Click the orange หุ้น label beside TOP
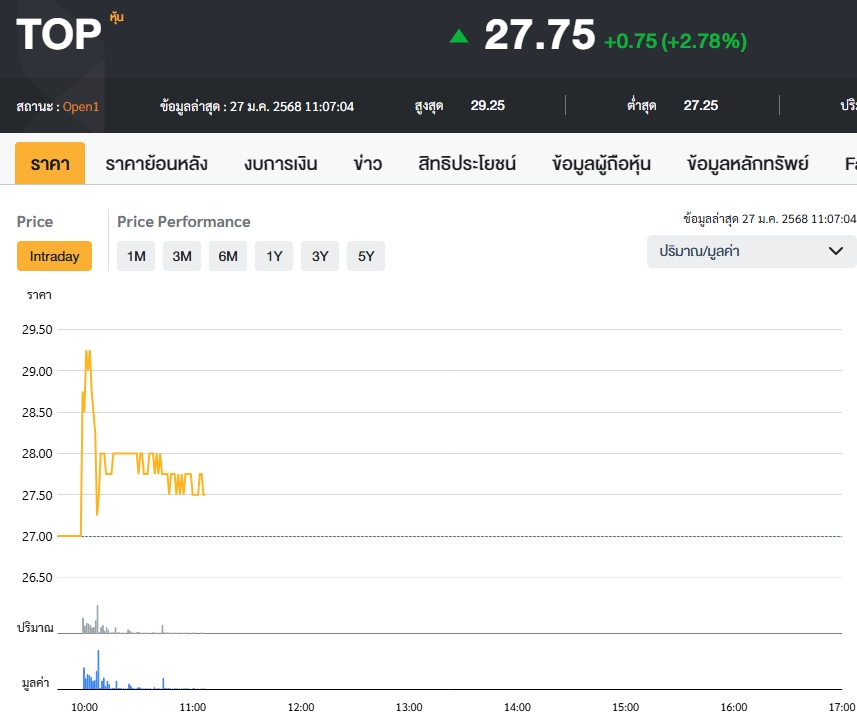Screen dimensions: 857x727 click(x=117, y=17)
